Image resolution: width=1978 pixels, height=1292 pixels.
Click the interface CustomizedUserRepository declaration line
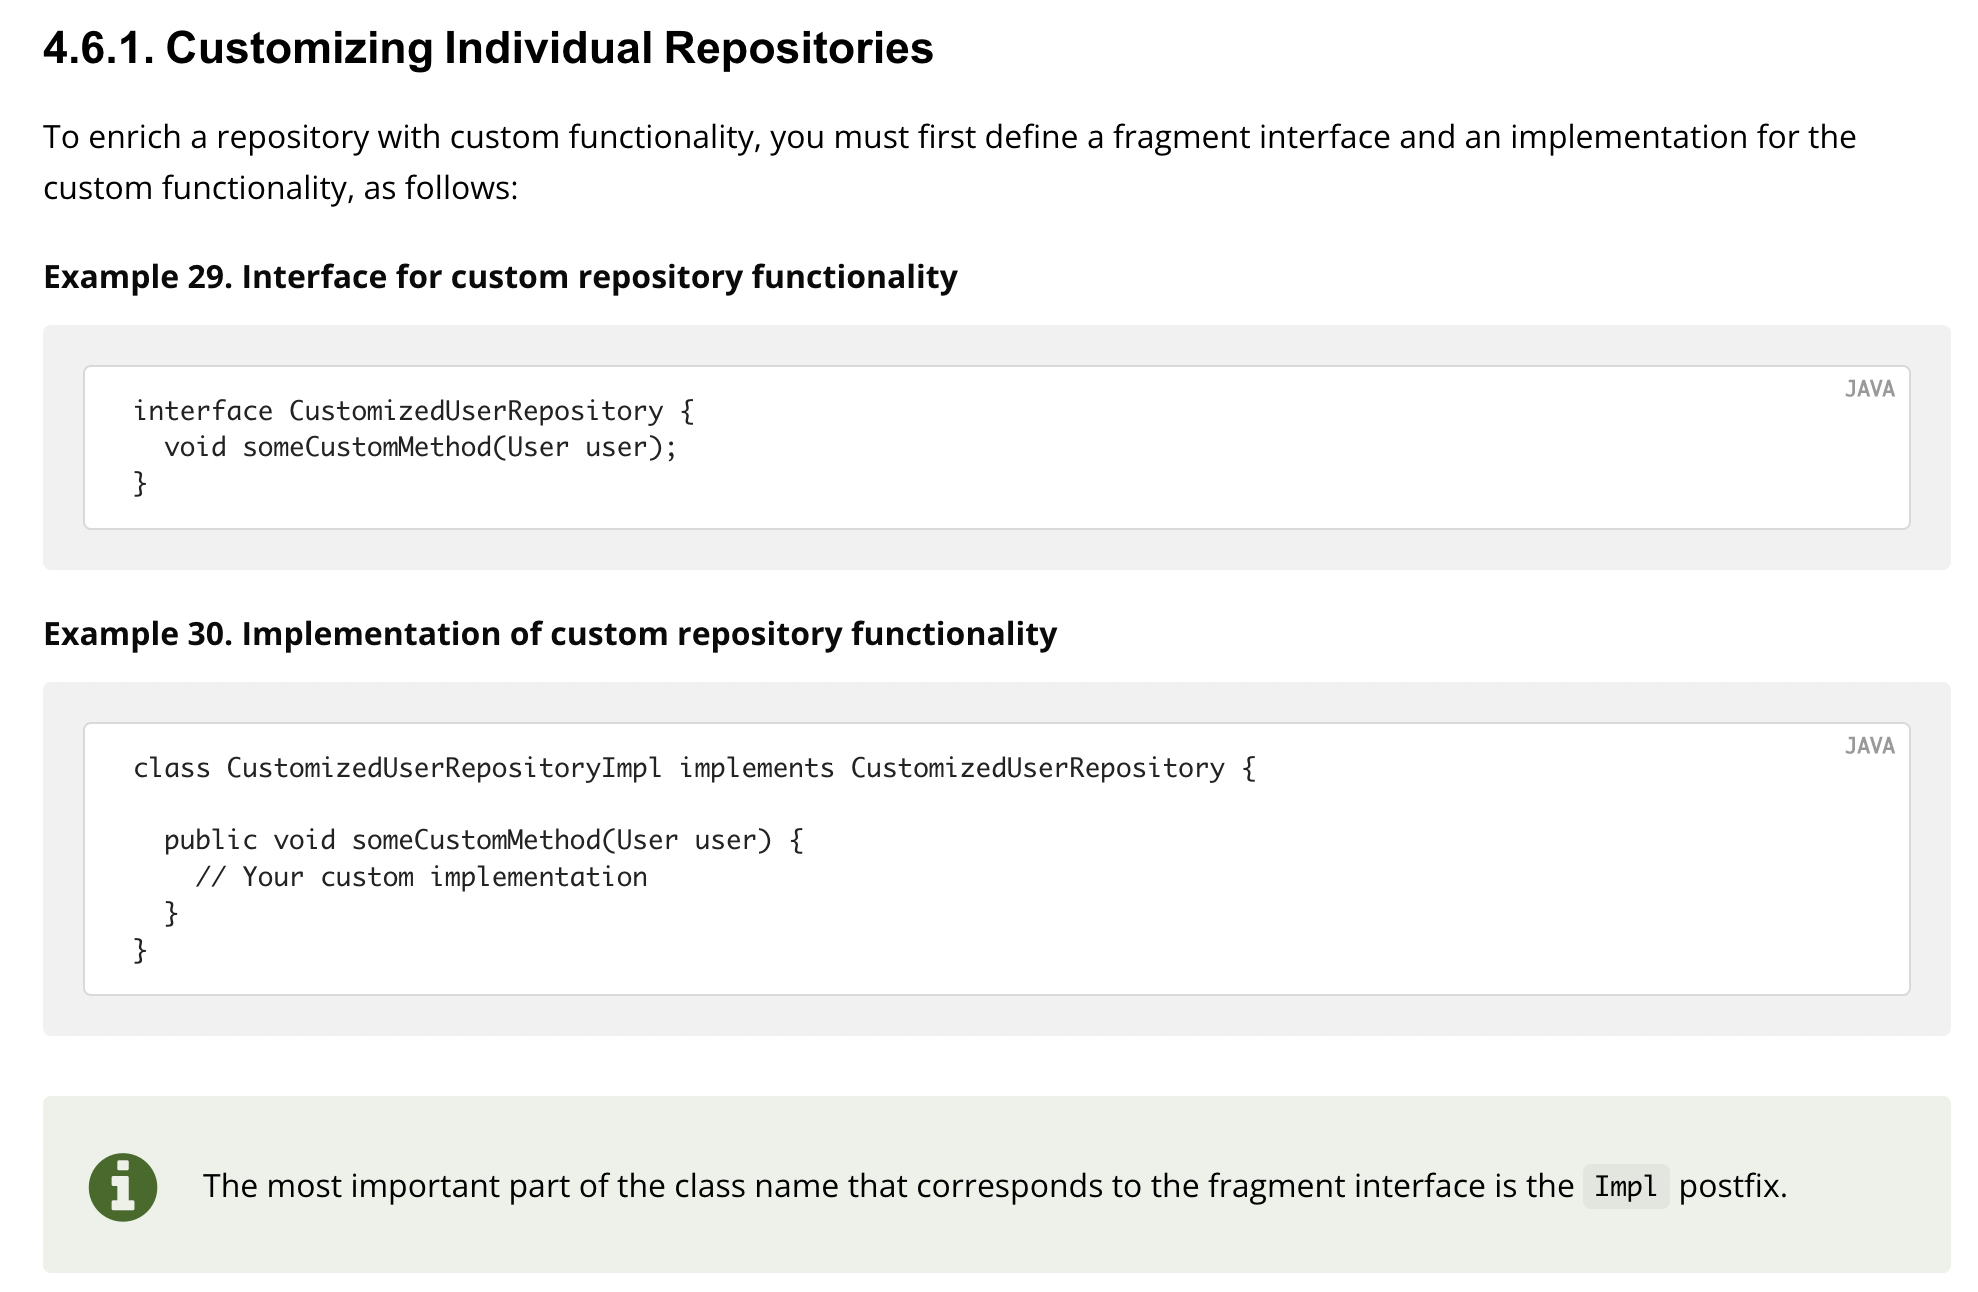pos(414,411)
